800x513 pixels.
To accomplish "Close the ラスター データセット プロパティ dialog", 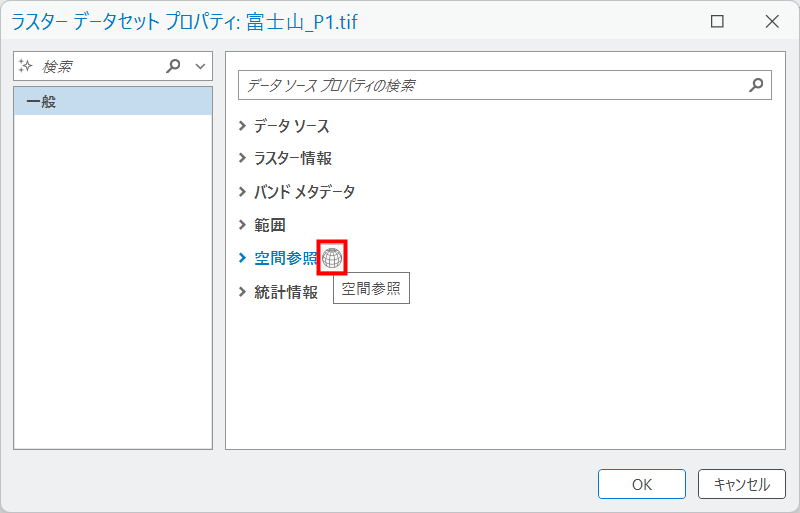I will [x=771, y=21].
